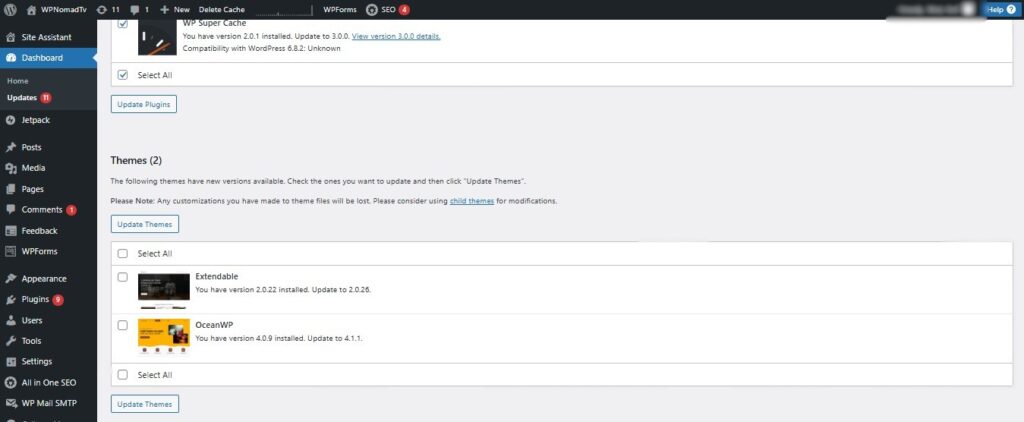The height and width of the screenshot is (422, 1024).
Task: Click the OceanWP theme thumbnail
Action: point(163,337)
